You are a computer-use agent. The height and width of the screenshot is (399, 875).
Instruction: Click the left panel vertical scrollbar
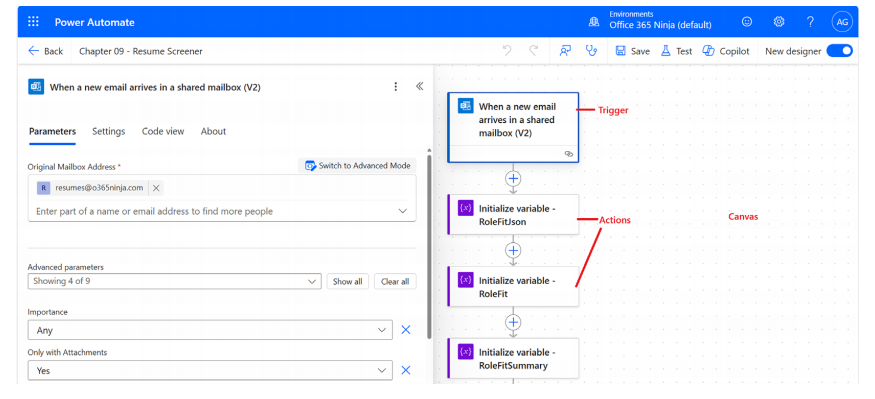pyautogui.click(x=429, y=246)
